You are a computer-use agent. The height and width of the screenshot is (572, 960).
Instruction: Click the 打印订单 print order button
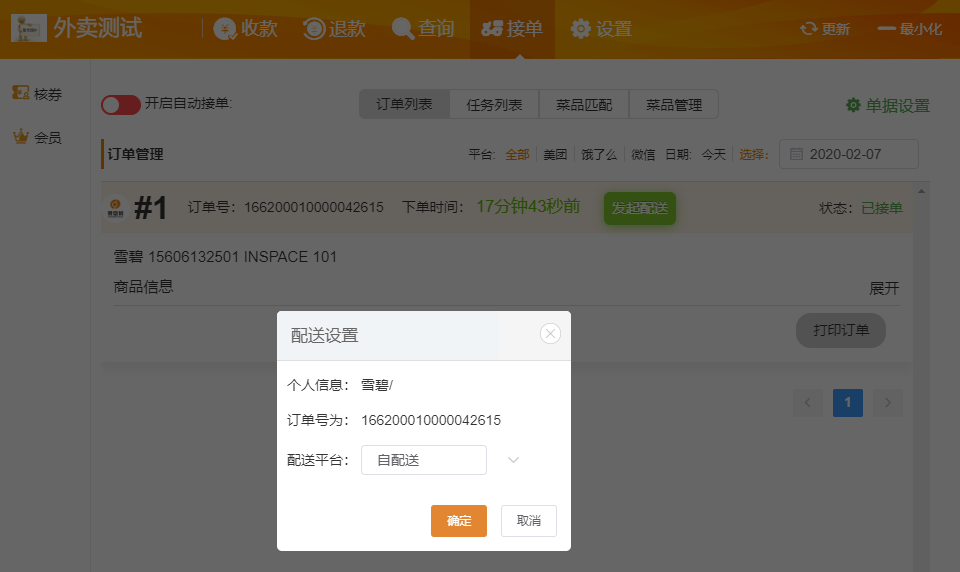[x=840, y=330]
